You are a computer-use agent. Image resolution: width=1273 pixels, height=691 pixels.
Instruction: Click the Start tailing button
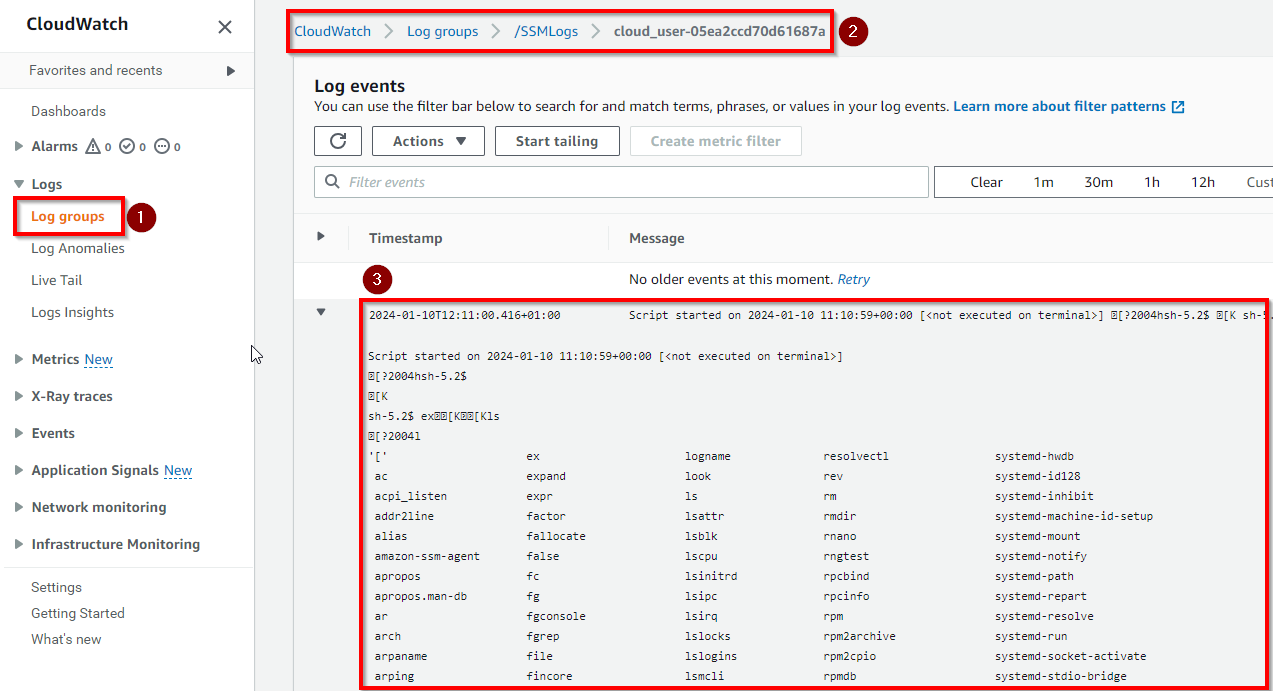(557, 141)
